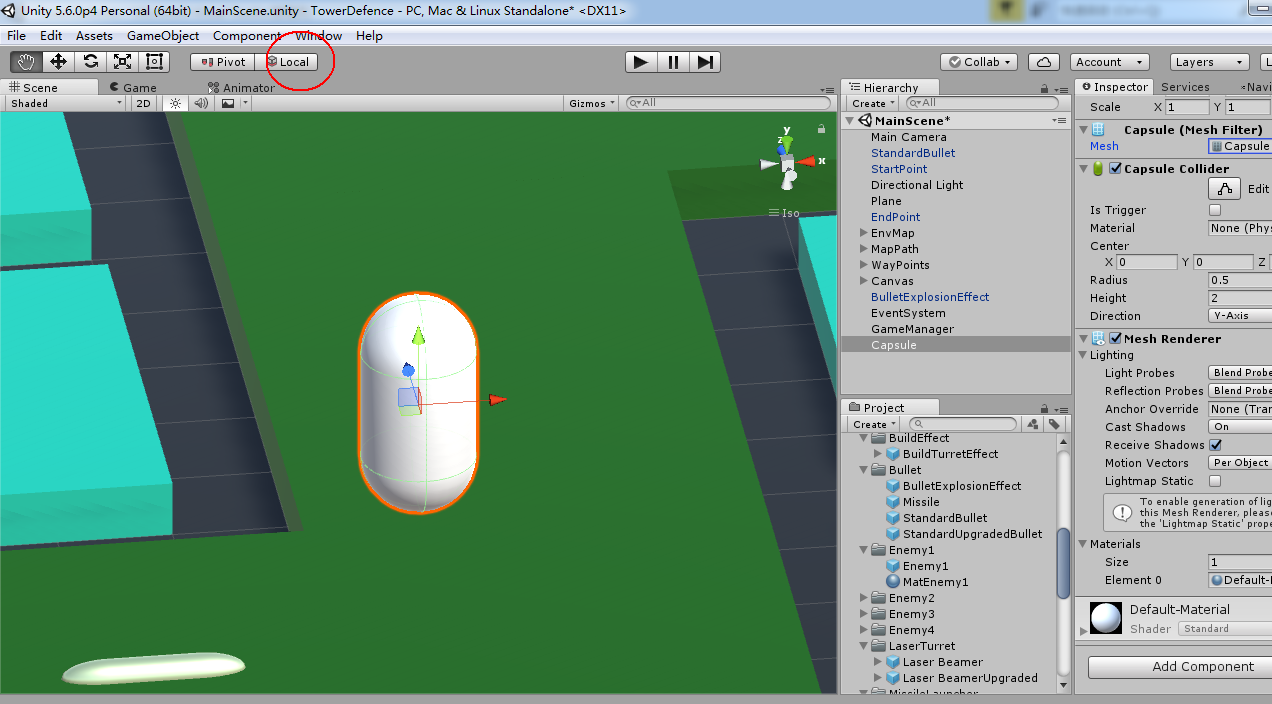Toggle 2D view mode
Viewport: 1272px width, 704px height.
pyautogui.click(x=144, y=103)
